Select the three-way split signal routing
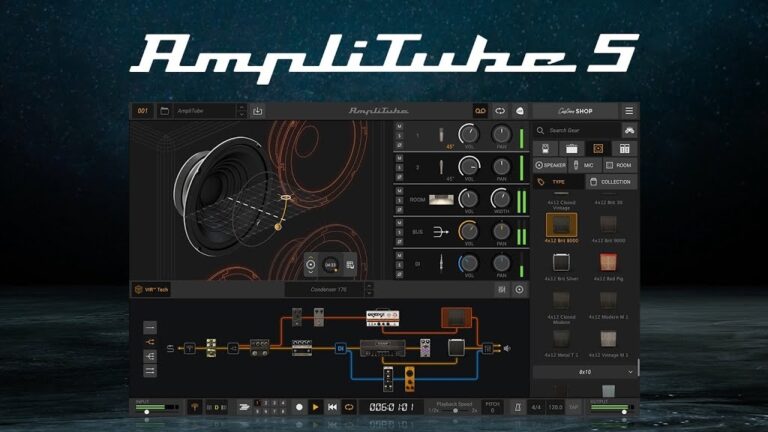The image size is (768, 432). point(150,356)
